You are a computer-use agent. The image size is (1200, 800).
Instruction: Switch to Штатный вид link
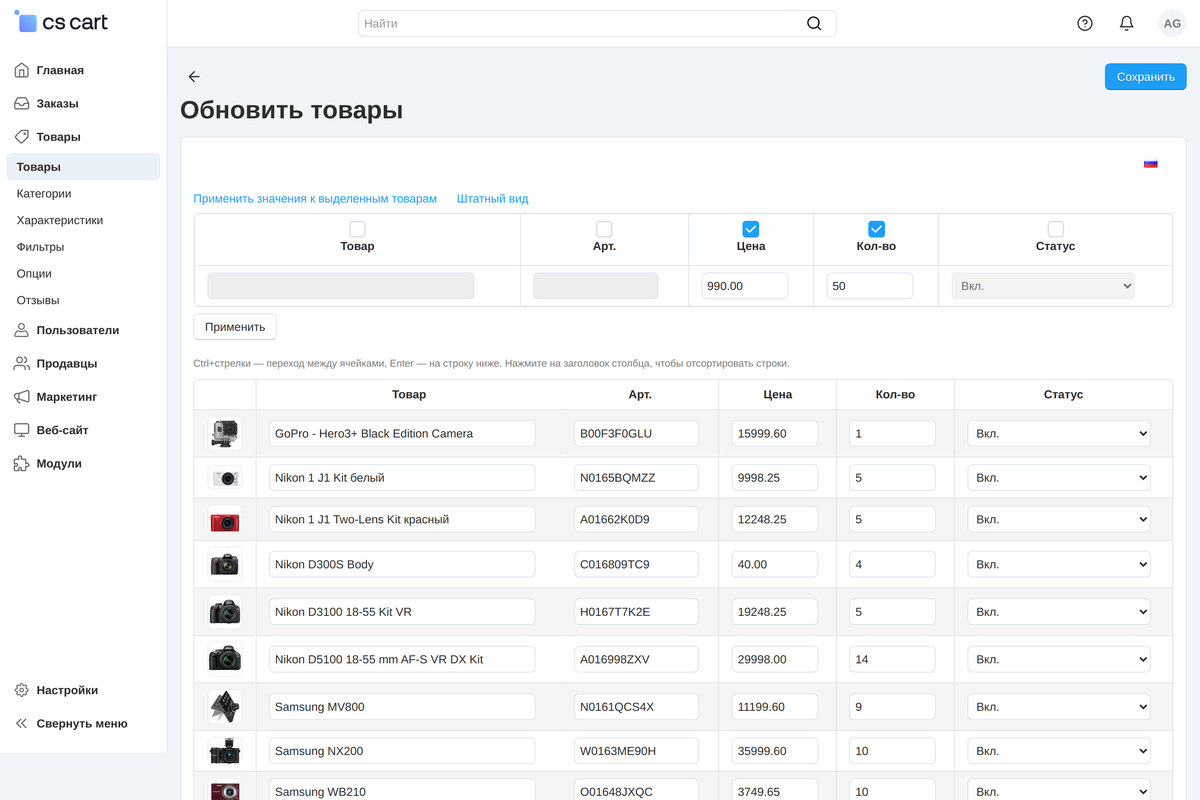493,199
